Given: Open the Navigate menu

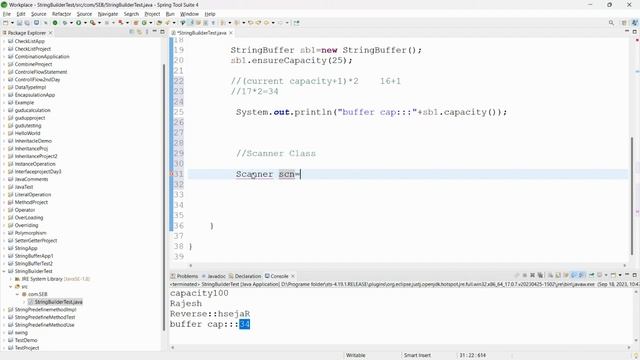Looking at the screenshot, I should tap(108, 14).
